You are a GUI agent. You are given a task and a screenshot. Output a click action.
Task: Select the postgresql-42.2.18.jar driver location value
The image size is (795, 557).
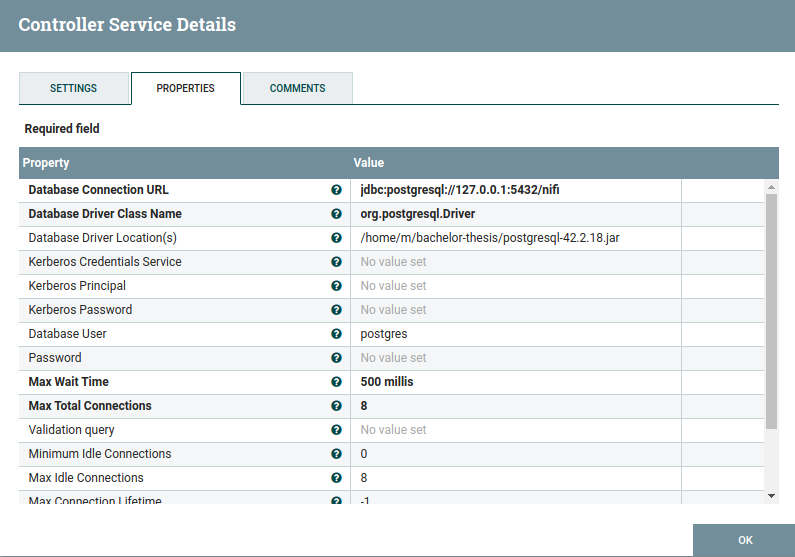tap(490, 238)
